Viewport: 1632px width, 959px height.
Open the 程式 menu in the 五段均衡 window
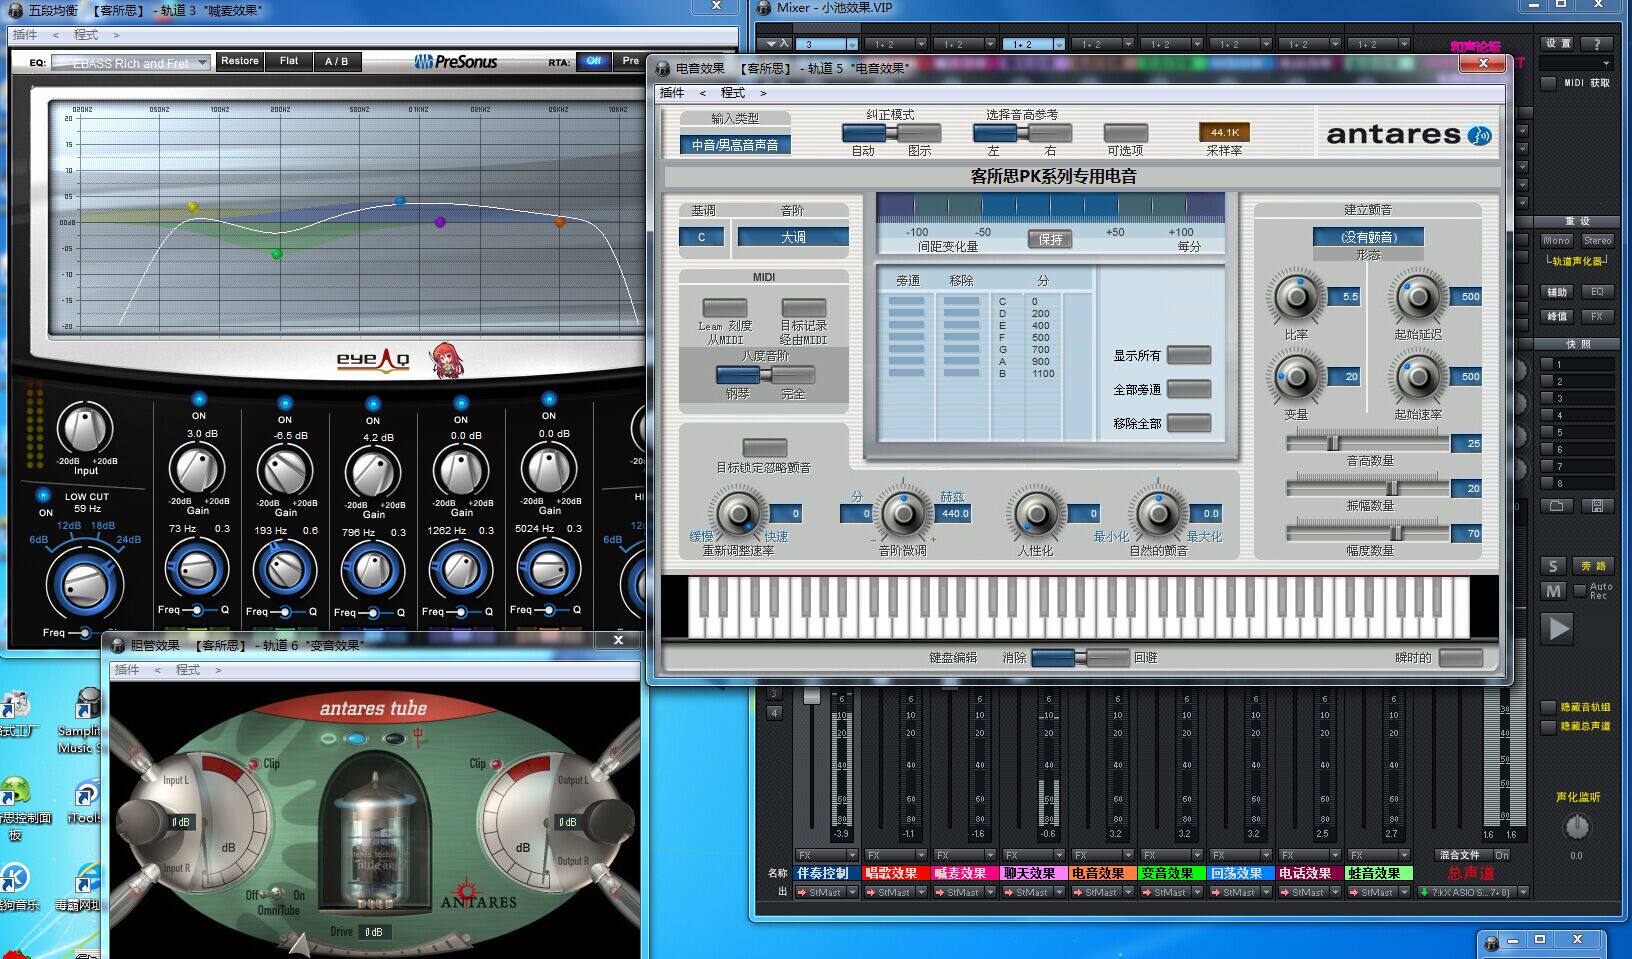click(86, 35)
